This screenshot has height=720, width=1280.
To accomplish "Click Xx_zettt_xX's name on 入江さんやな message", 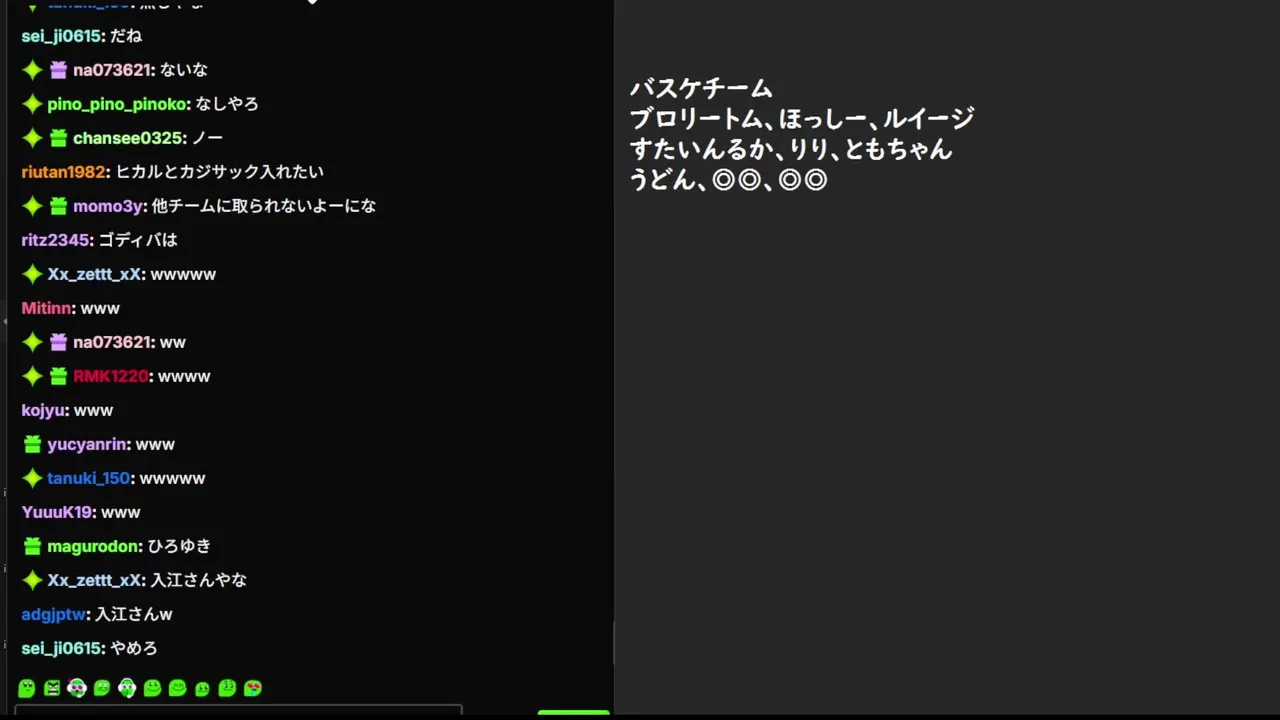I will (x=94, y=580).
